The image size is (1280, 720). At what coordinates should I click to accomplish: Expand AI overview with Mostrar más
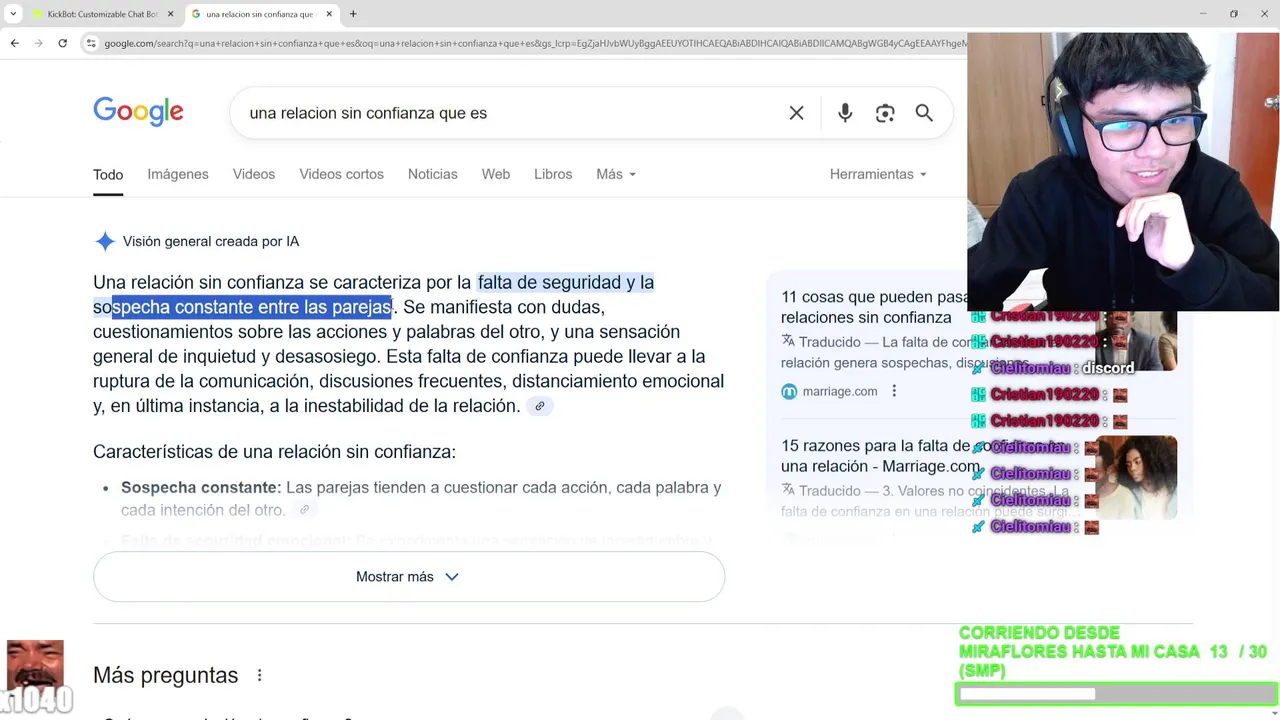409,576
